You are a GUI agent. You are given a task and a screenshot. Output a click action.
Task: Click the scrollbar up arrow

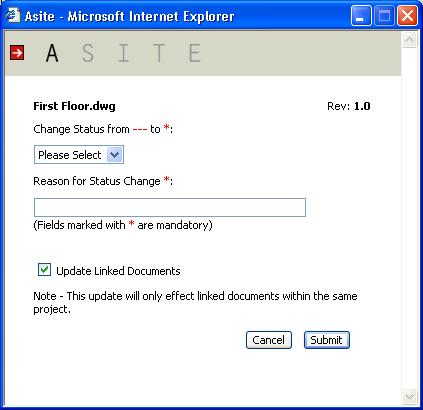[409, 40]
